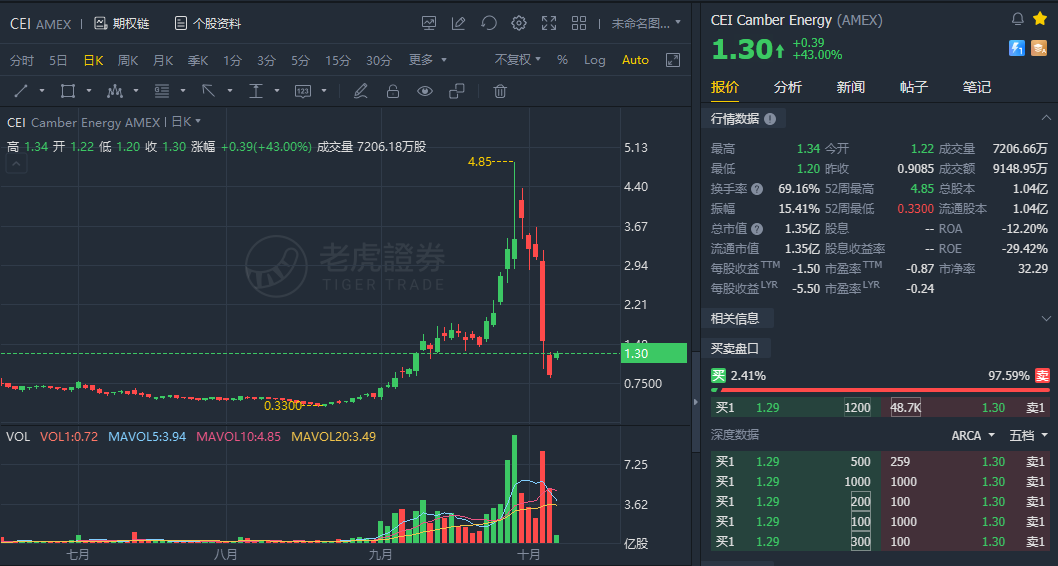Expand the line tool options arrow
This screenshot has height=566, width=1058.
click(x=42, y=91)
